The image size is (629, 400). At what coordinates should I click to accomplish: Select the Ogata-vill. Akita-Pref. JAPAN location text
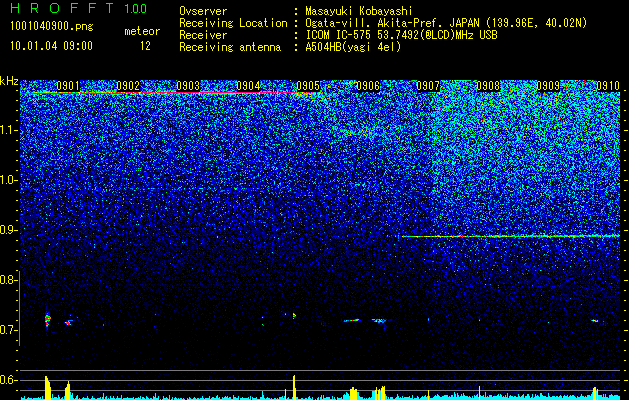click(x=446, y=23)
